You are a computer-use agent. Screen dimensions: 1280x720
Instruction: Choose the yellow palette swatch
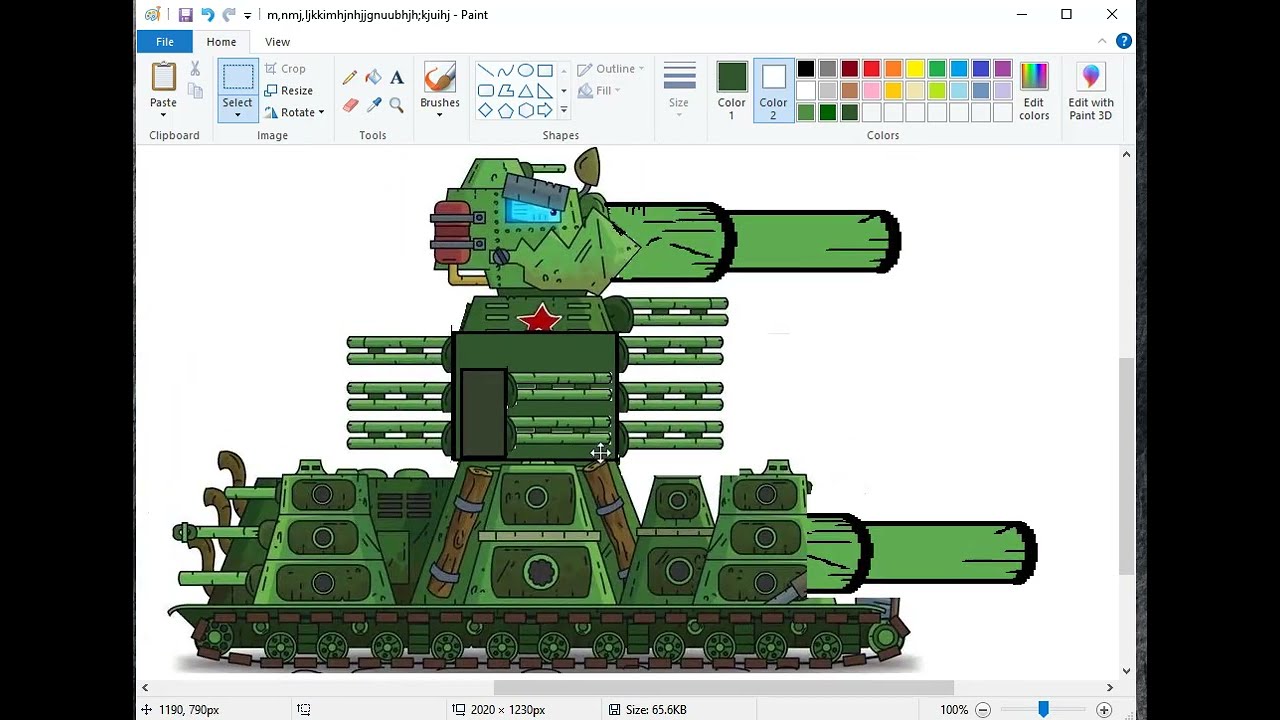coord(915,69)
